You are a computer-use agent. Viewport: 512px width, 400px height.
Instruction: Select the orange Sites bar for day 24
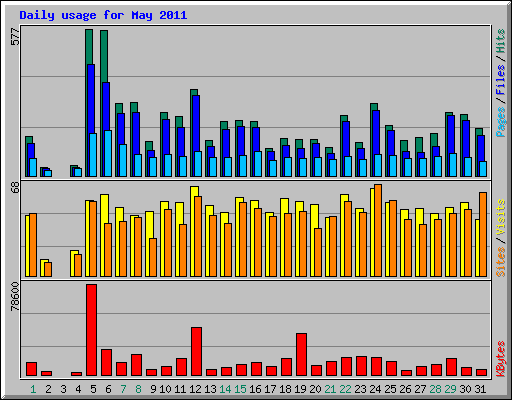click(378, 230)
